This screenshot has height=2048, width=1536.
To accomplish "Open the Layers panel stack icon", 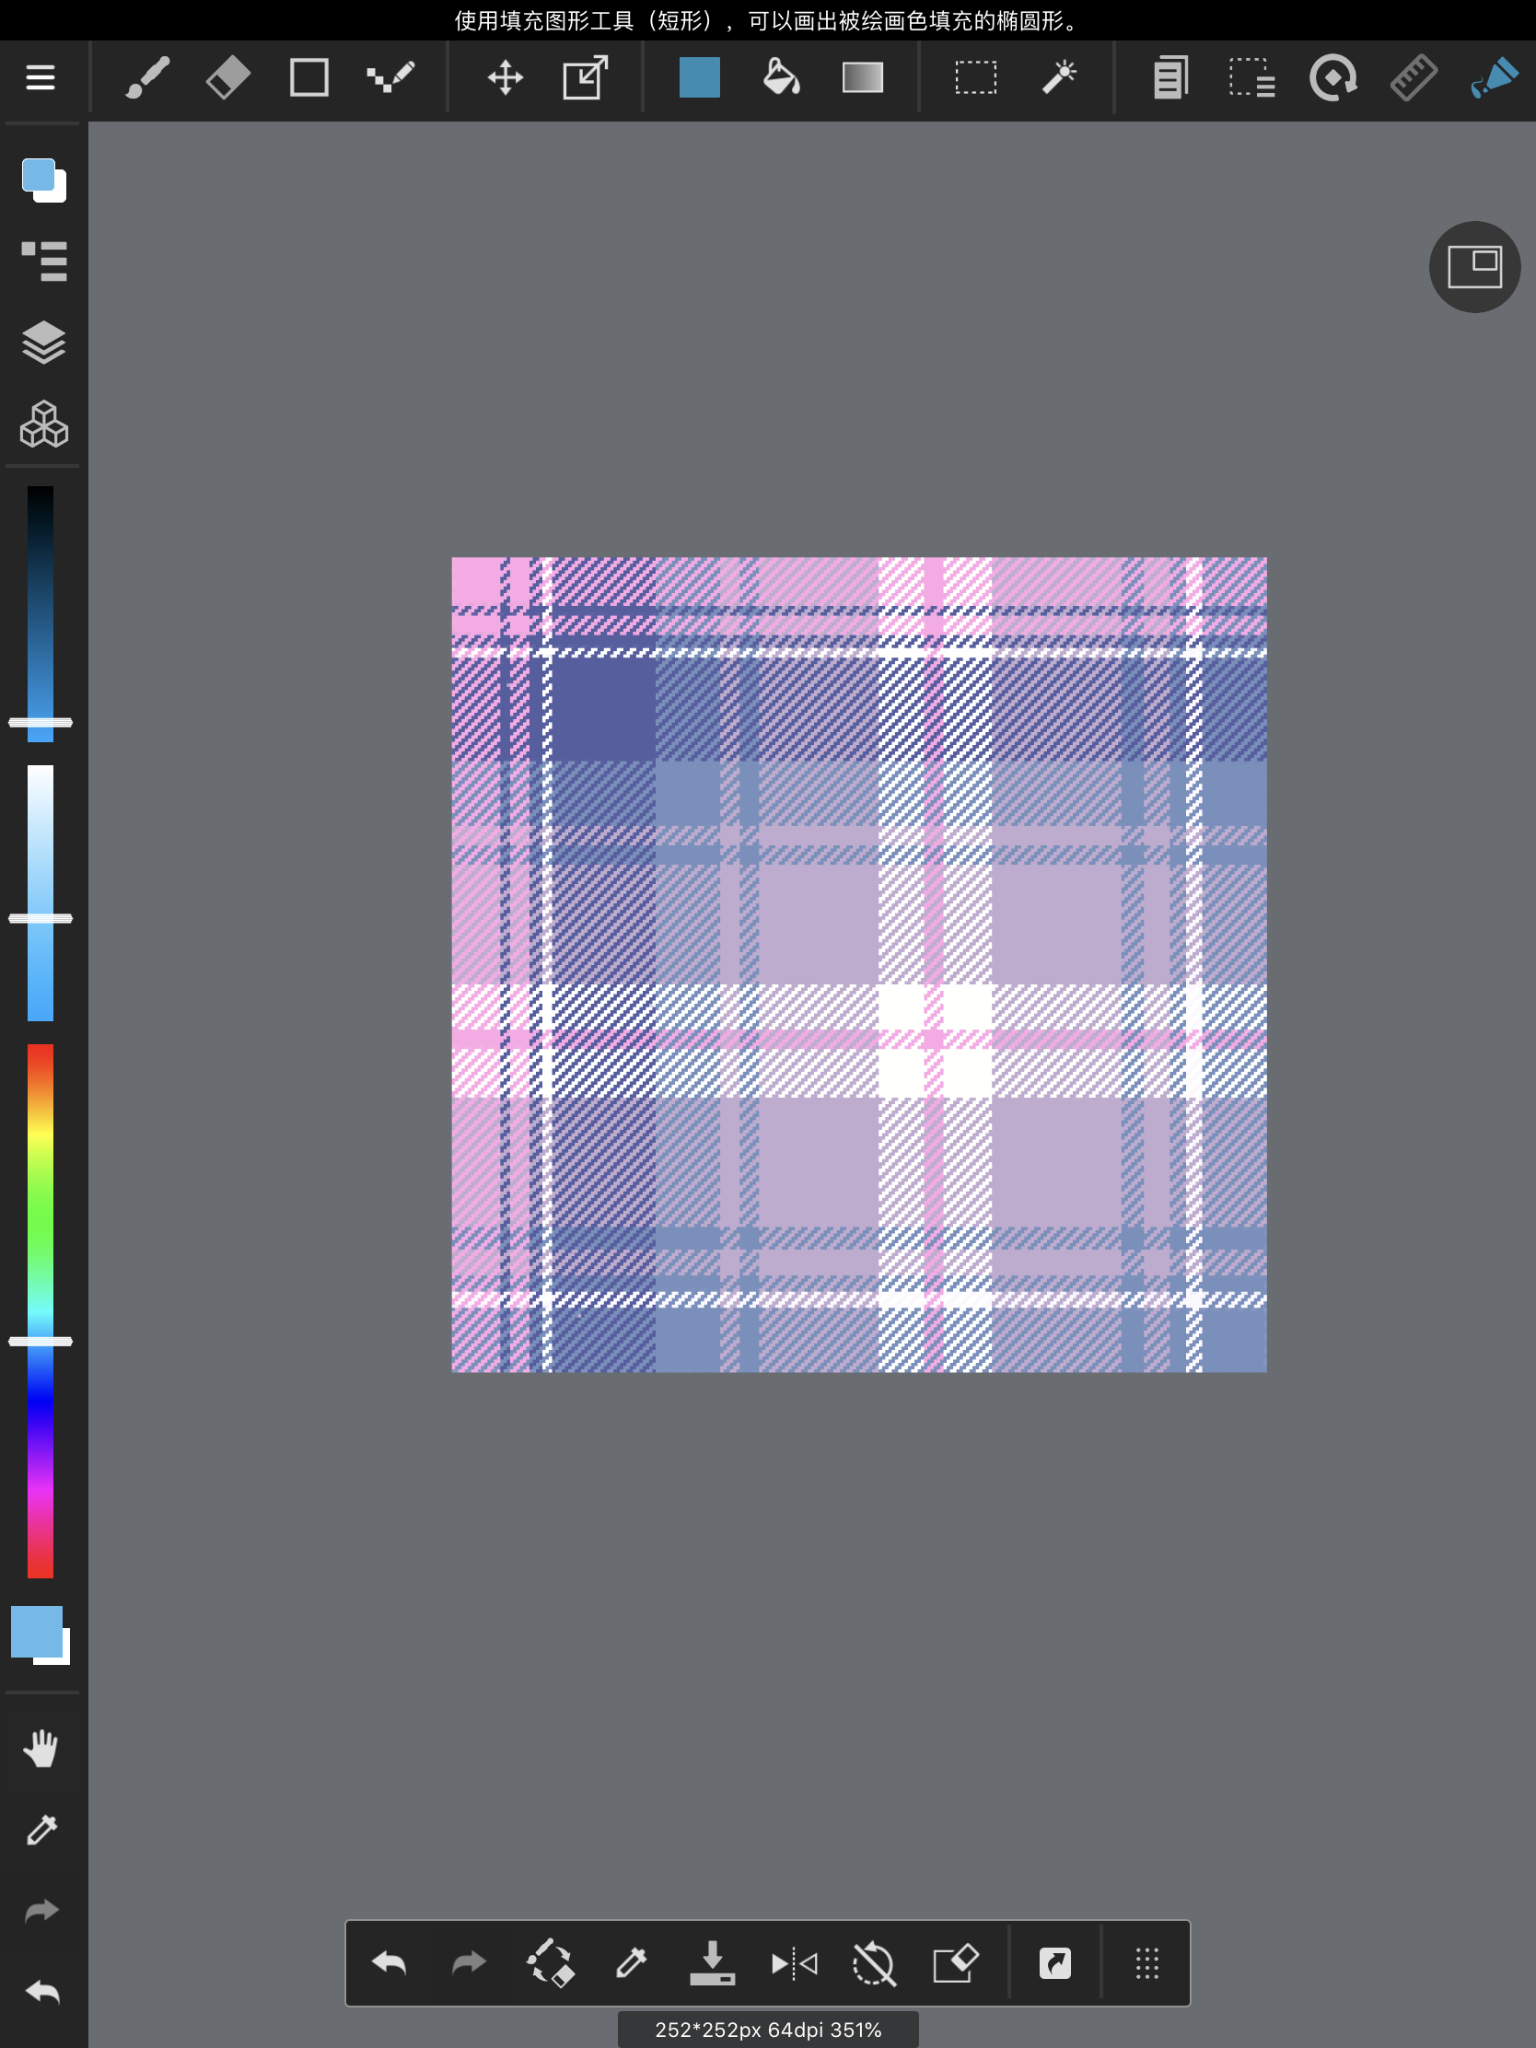I will pos(43,343).
